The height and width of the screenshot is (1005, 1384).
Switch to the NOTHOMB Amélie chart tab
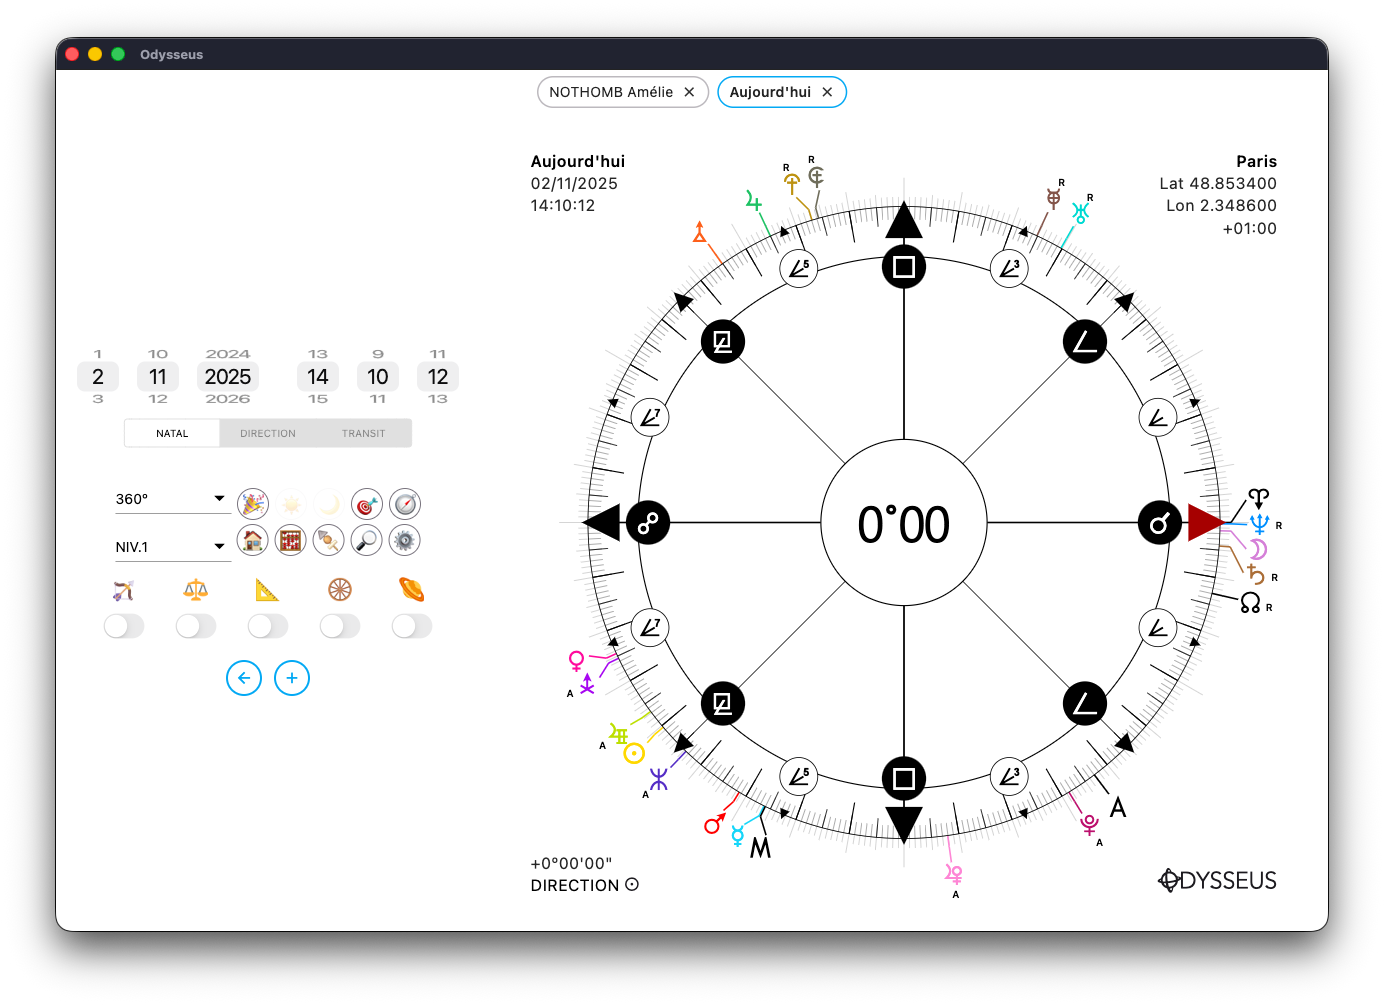(611, 92)
